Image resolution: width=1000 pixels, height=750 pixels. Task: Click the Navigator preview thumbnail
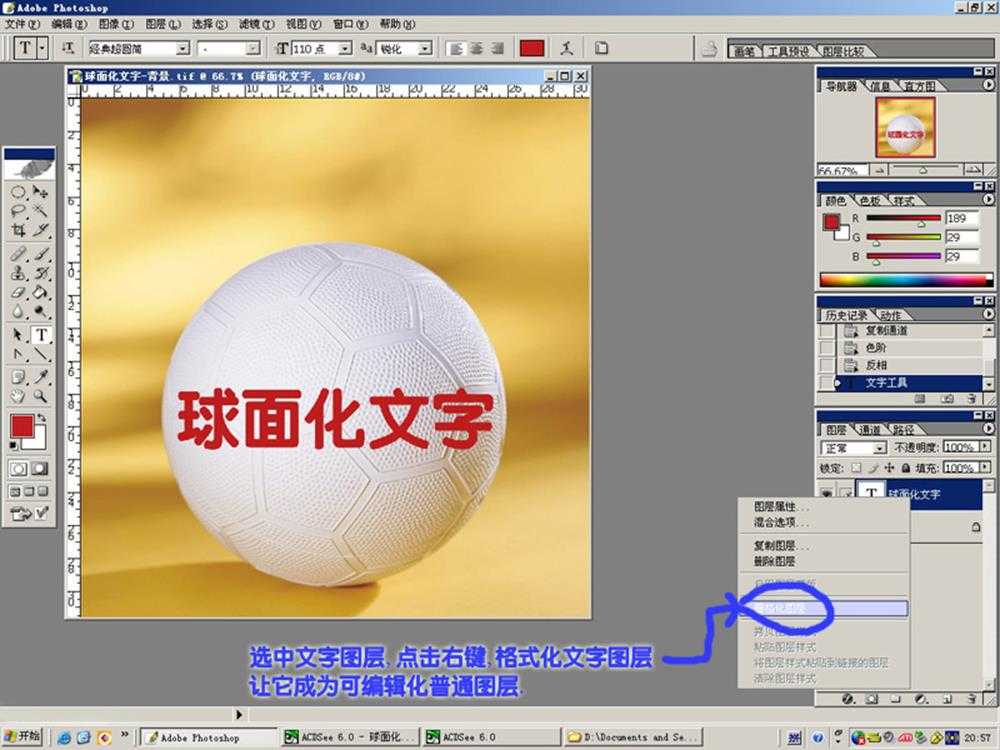[905, 127]
